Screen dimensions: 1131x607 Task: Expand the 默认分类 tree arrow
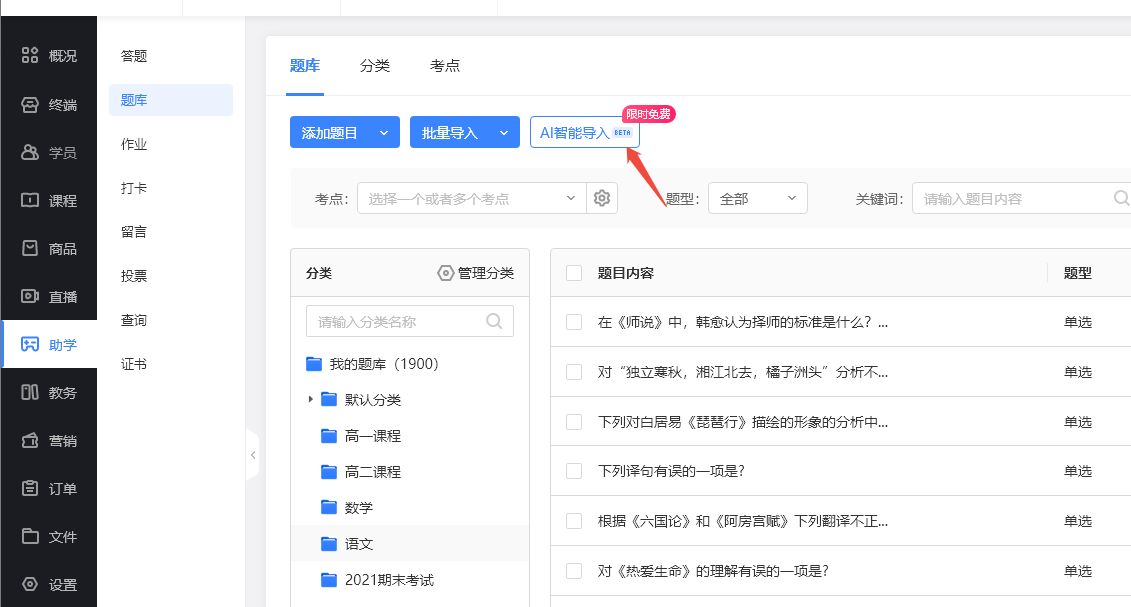pyautogui.click(x=310, y=399)
